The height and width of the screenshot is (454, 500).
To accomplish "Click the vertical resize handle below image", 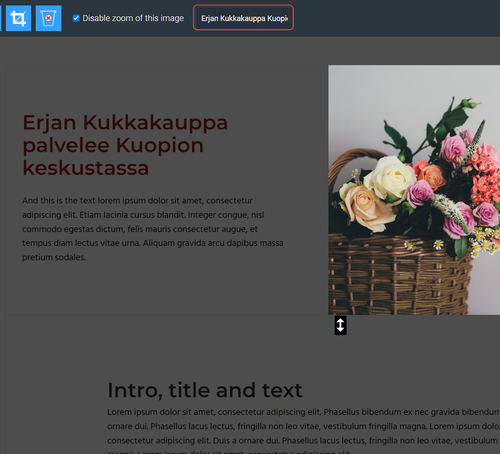I will click(x=340, y=325).
